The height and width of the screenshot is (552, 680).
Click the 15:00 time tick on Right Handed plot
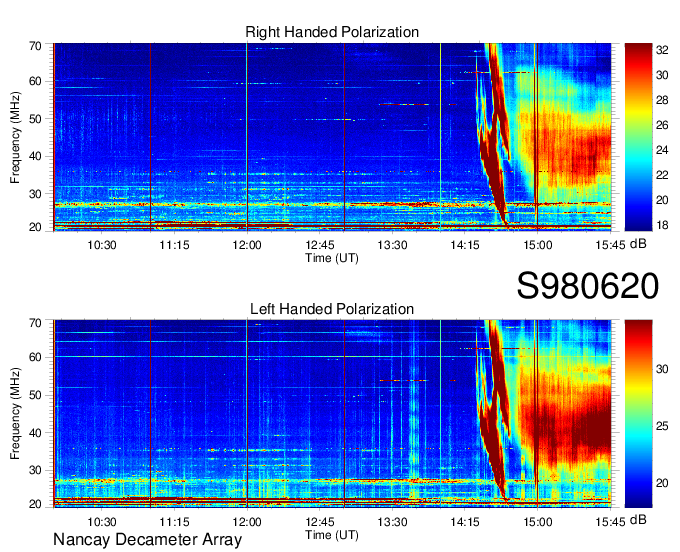point(537,245)
